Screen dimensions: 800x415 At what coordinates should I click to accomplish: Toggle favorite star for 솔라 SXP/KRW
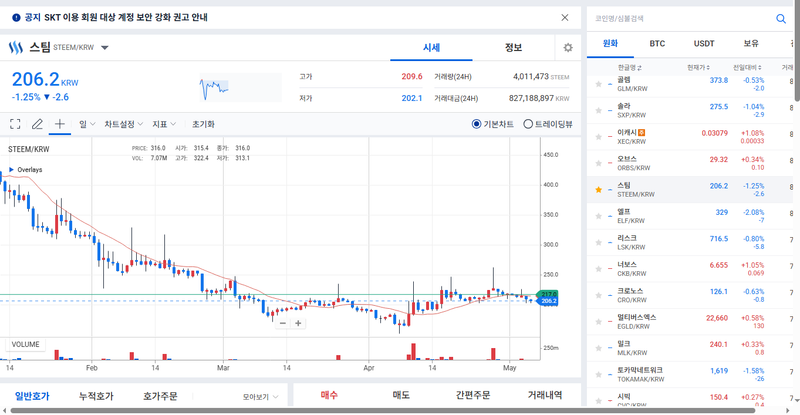[598, 110]
